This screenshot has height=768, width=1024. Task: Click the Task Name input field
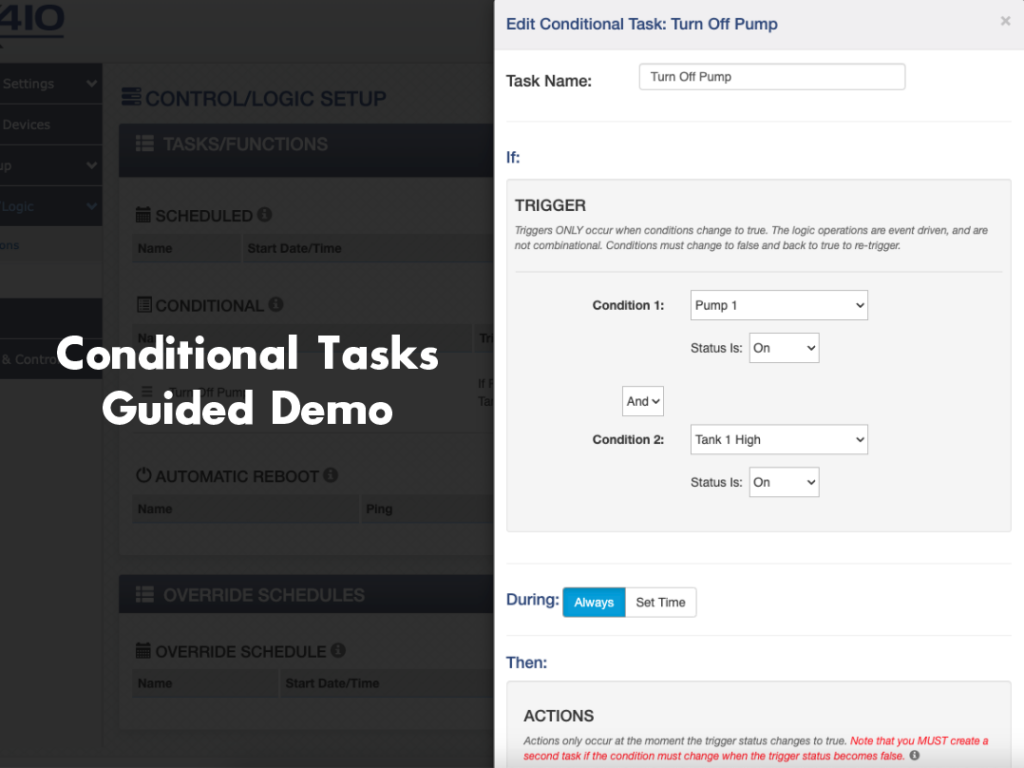[x=772, y=77]
